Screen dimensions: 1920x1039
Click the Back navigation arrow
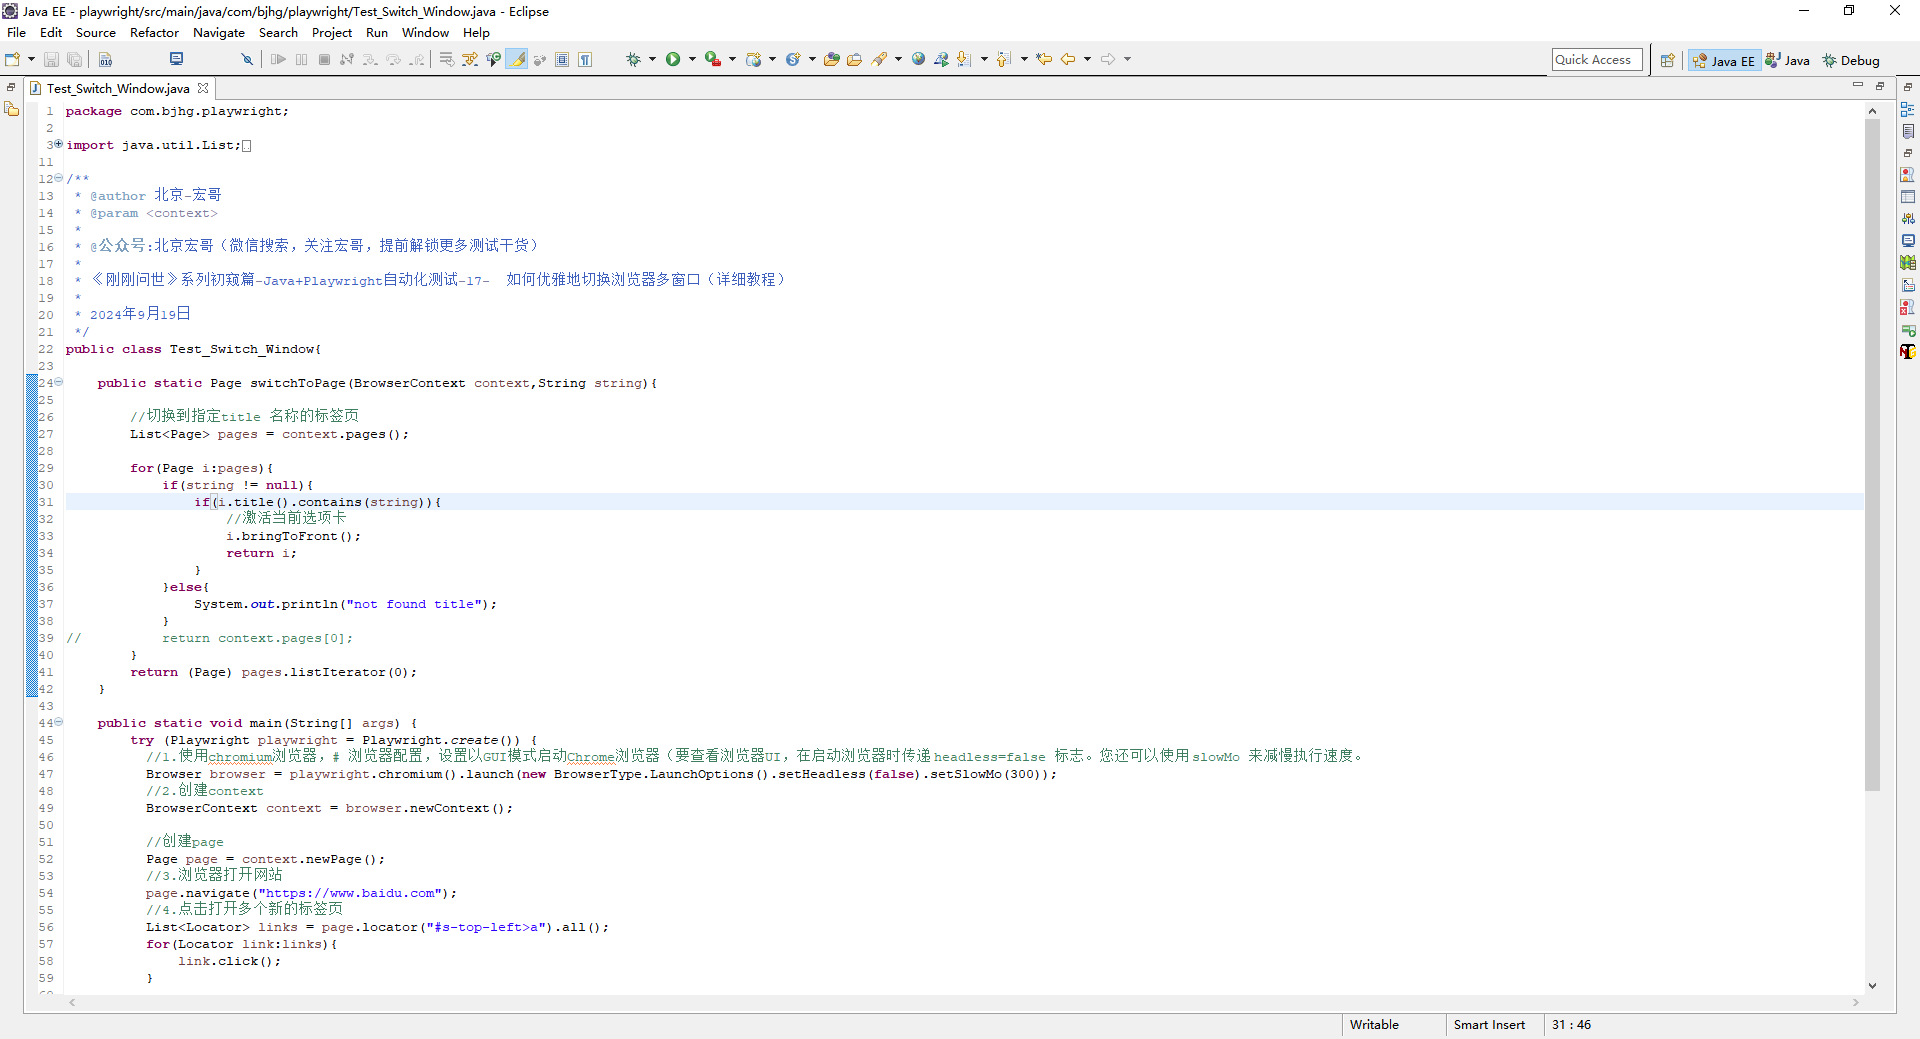point(1068,59)
